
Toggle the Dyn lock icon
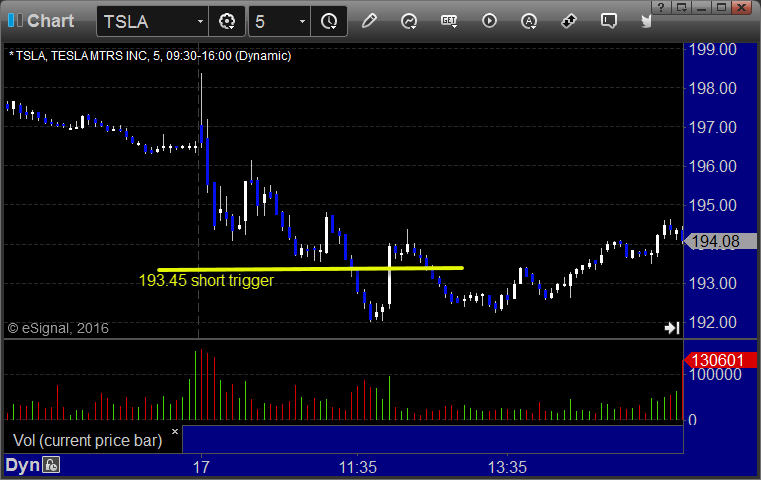coord(51,465)
